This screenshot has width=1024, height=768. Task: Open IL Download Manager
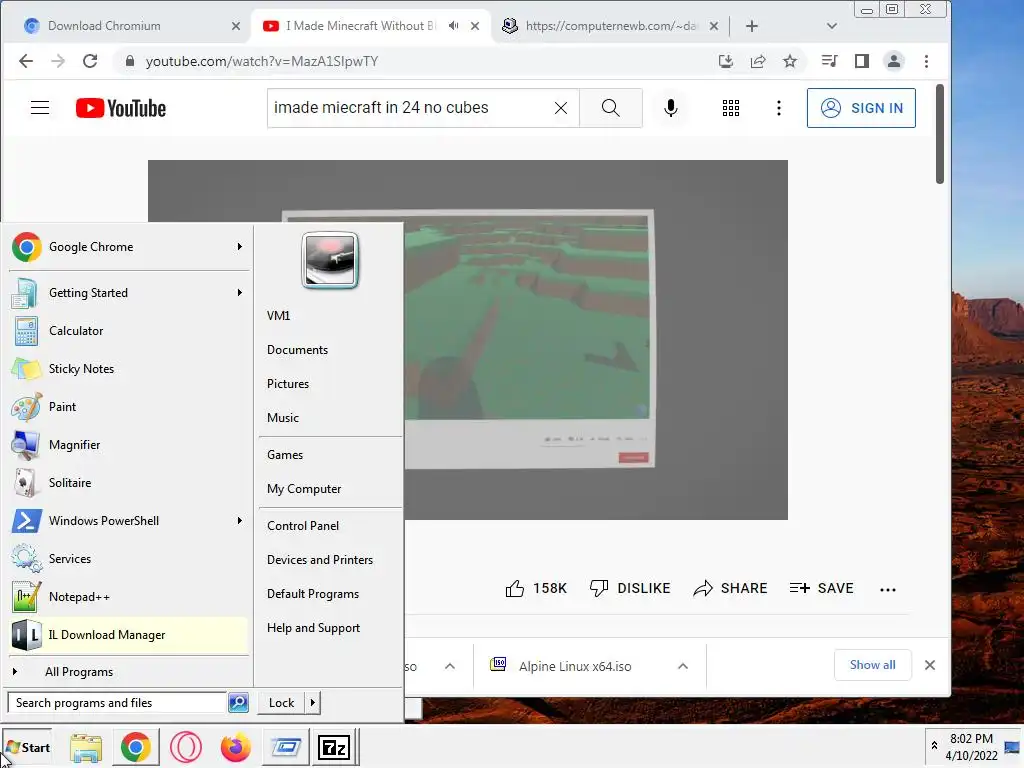[128, 635]
